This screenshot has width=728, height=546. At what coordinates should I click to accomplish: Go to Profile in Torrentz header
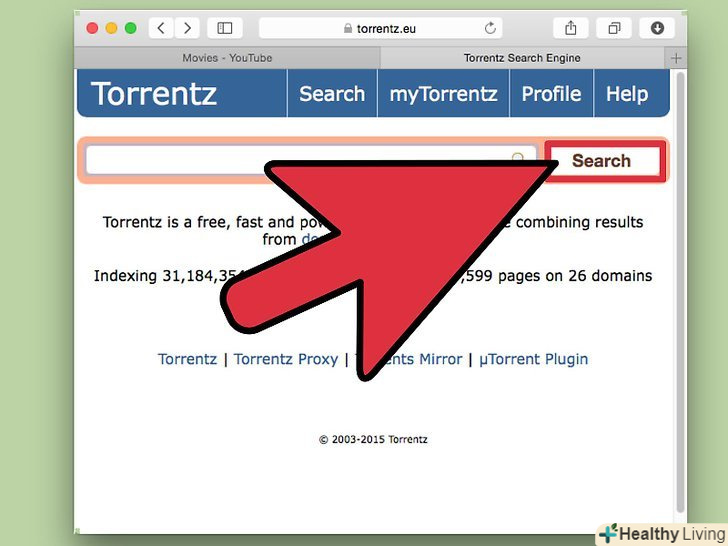tap(552, 94)
